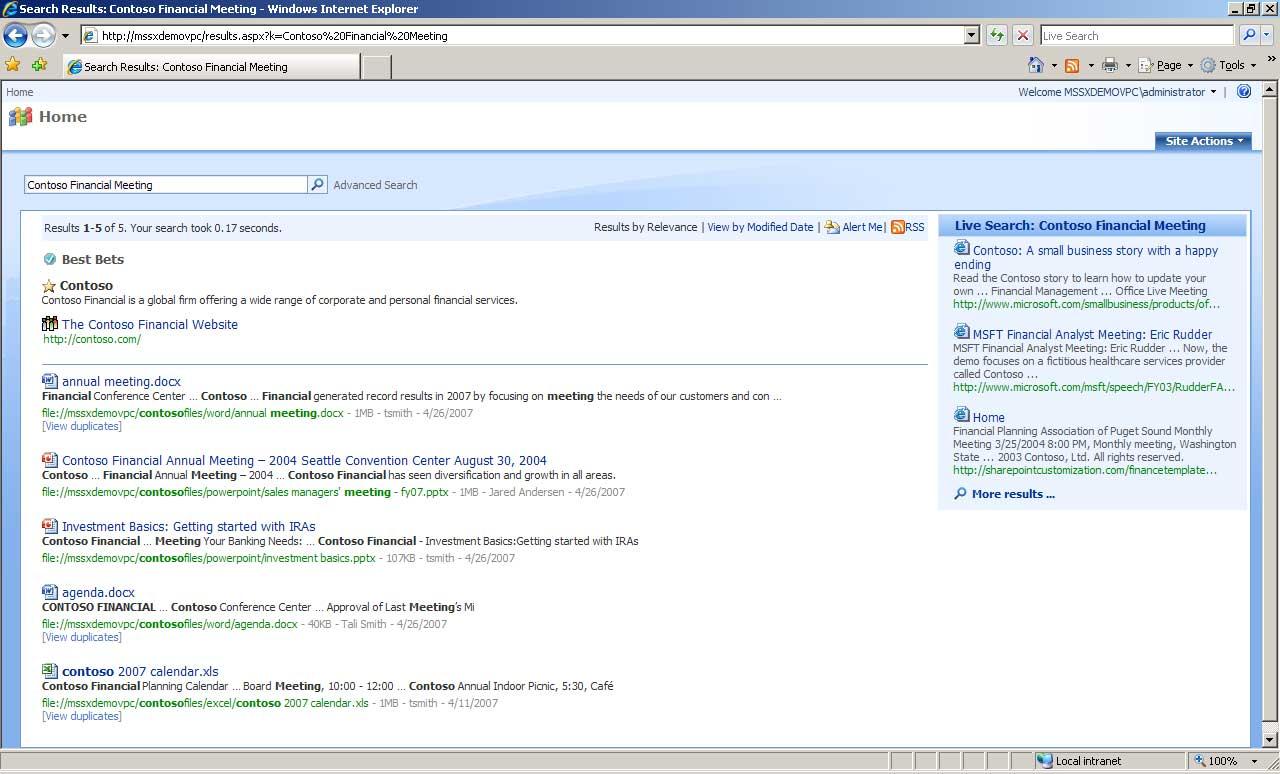Open Contoso Financial Annual Meeting 2004 result

click(304, 460)
